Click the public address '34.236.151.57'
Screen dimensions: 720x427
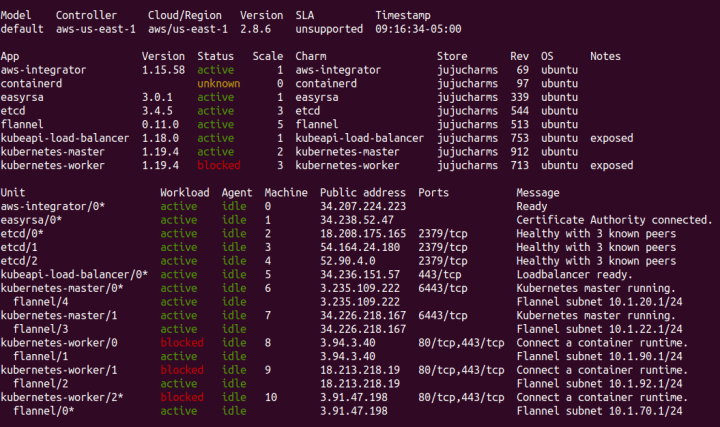click(360, 275)
